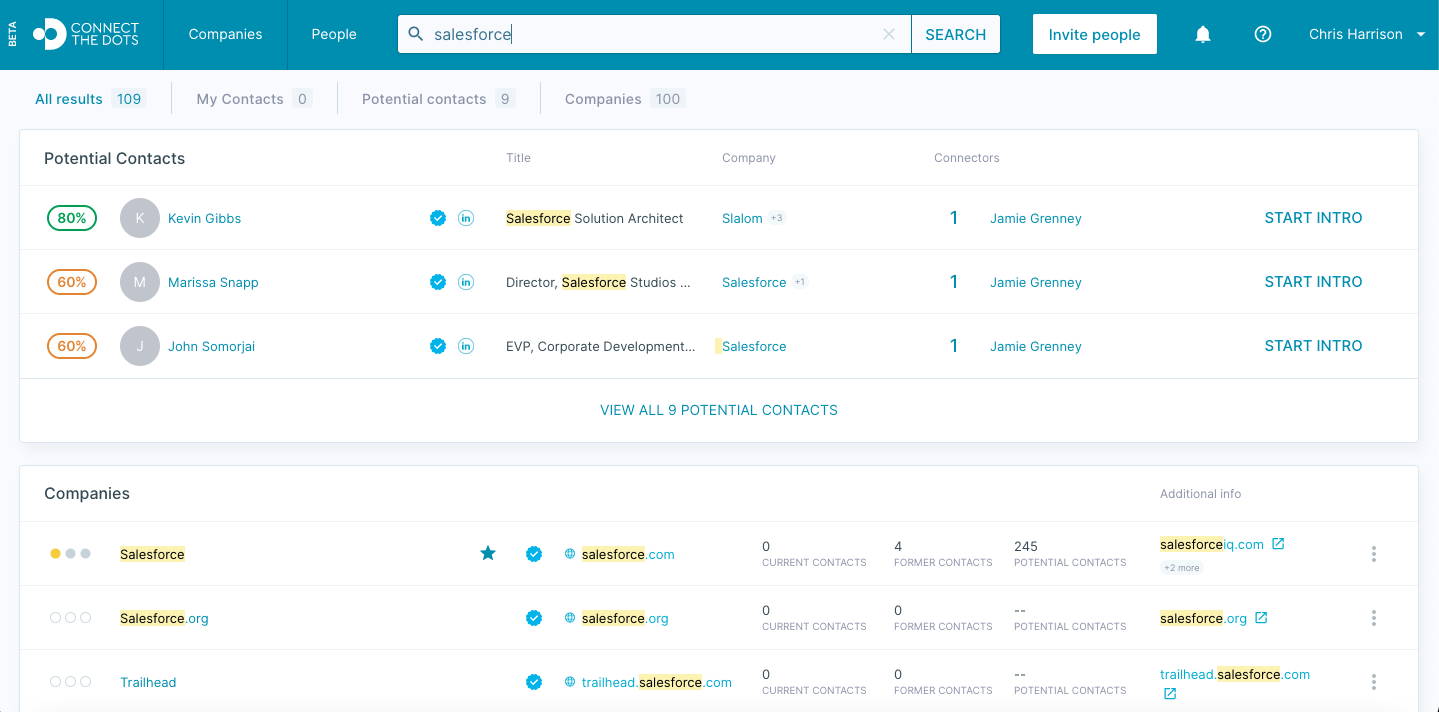Open Slalom company link

point(742,218)
